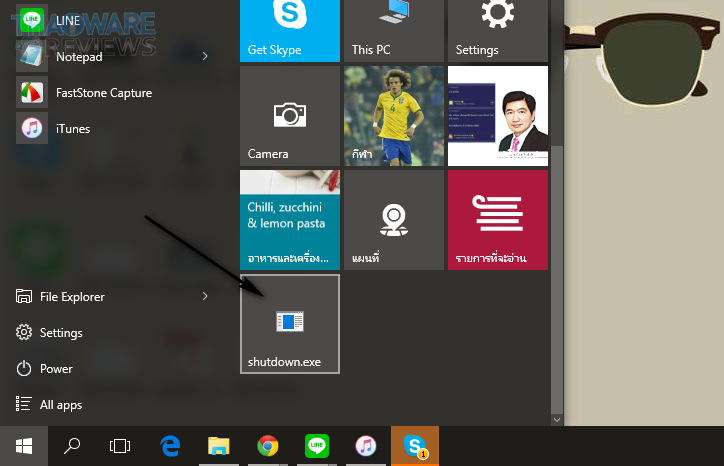Switch to Google Chrome on the taskbar
The image size is (724, 466).
pos(268,446)
